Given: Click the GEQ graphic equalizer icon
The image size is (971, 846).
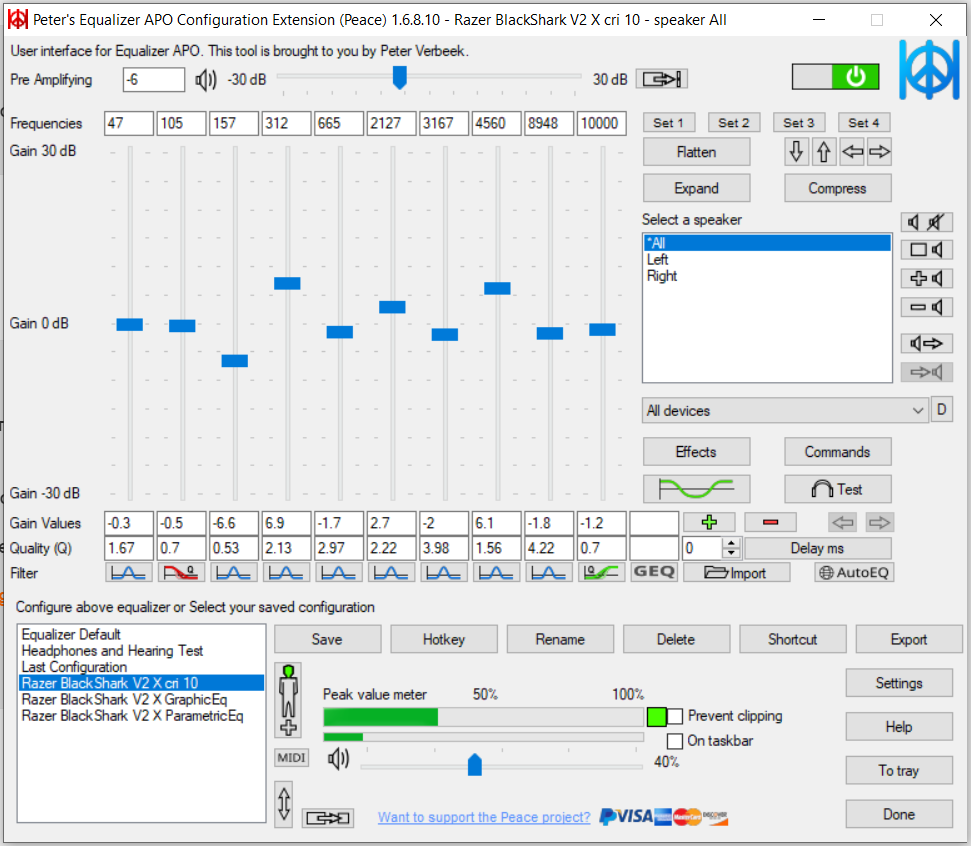Looking at the screenshot, I should click(654, 572).
